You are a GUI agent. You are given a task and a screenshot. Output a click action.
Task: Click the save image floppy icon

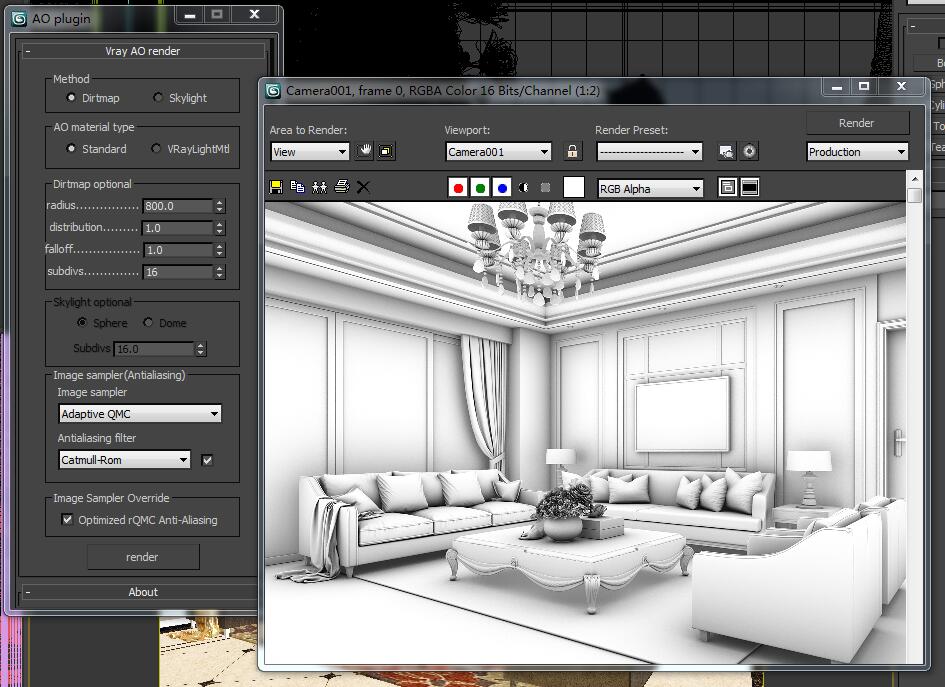(276, 187)
